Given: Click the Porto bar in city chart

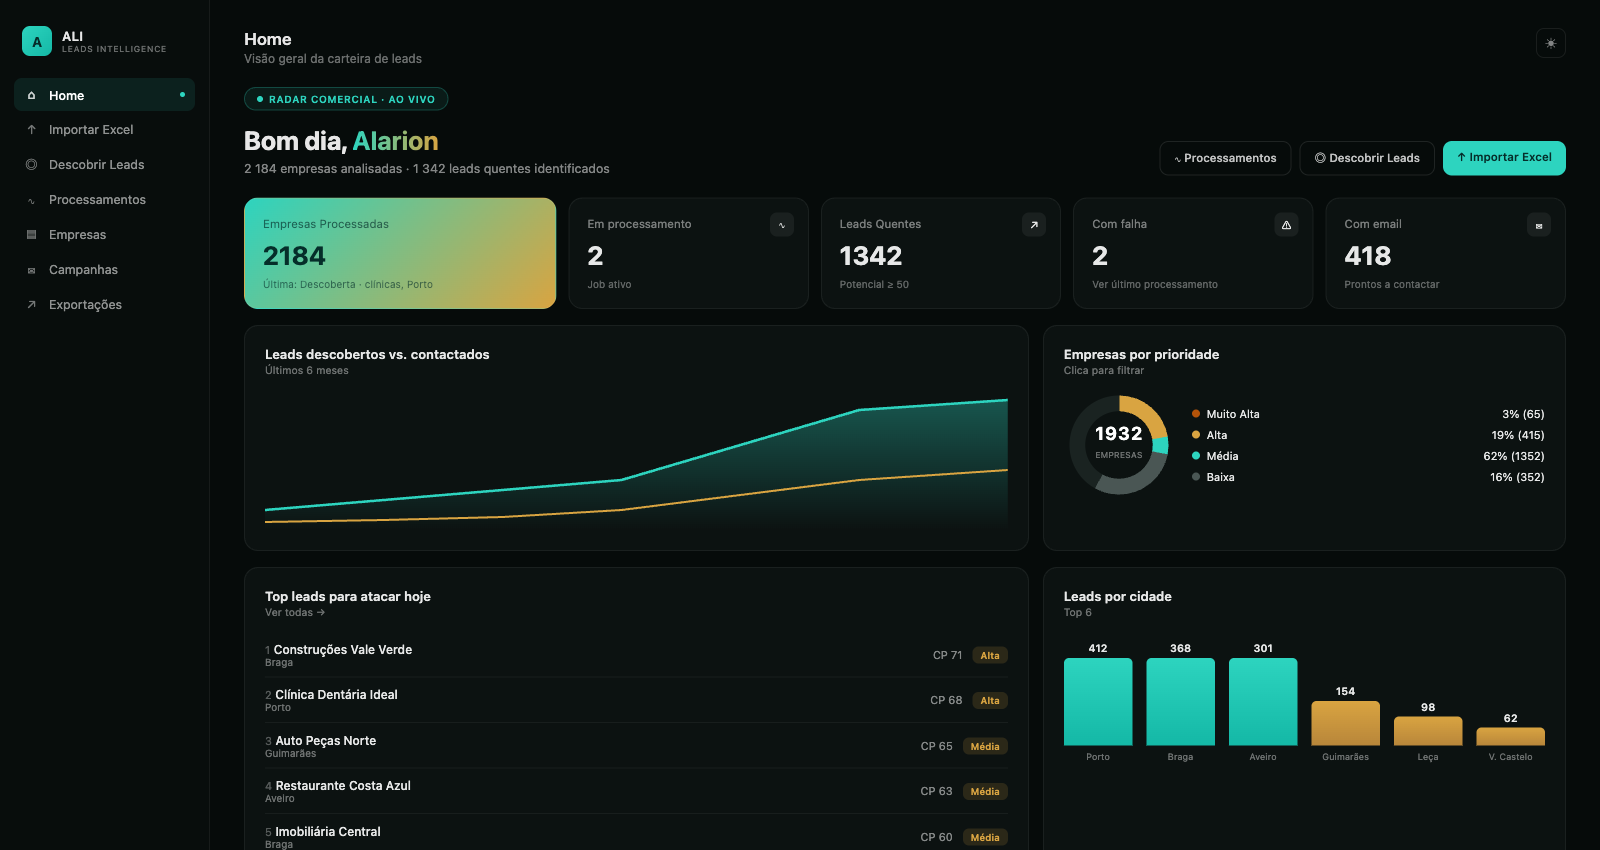Looking at the screenshot, I should tap(1098, 701).
